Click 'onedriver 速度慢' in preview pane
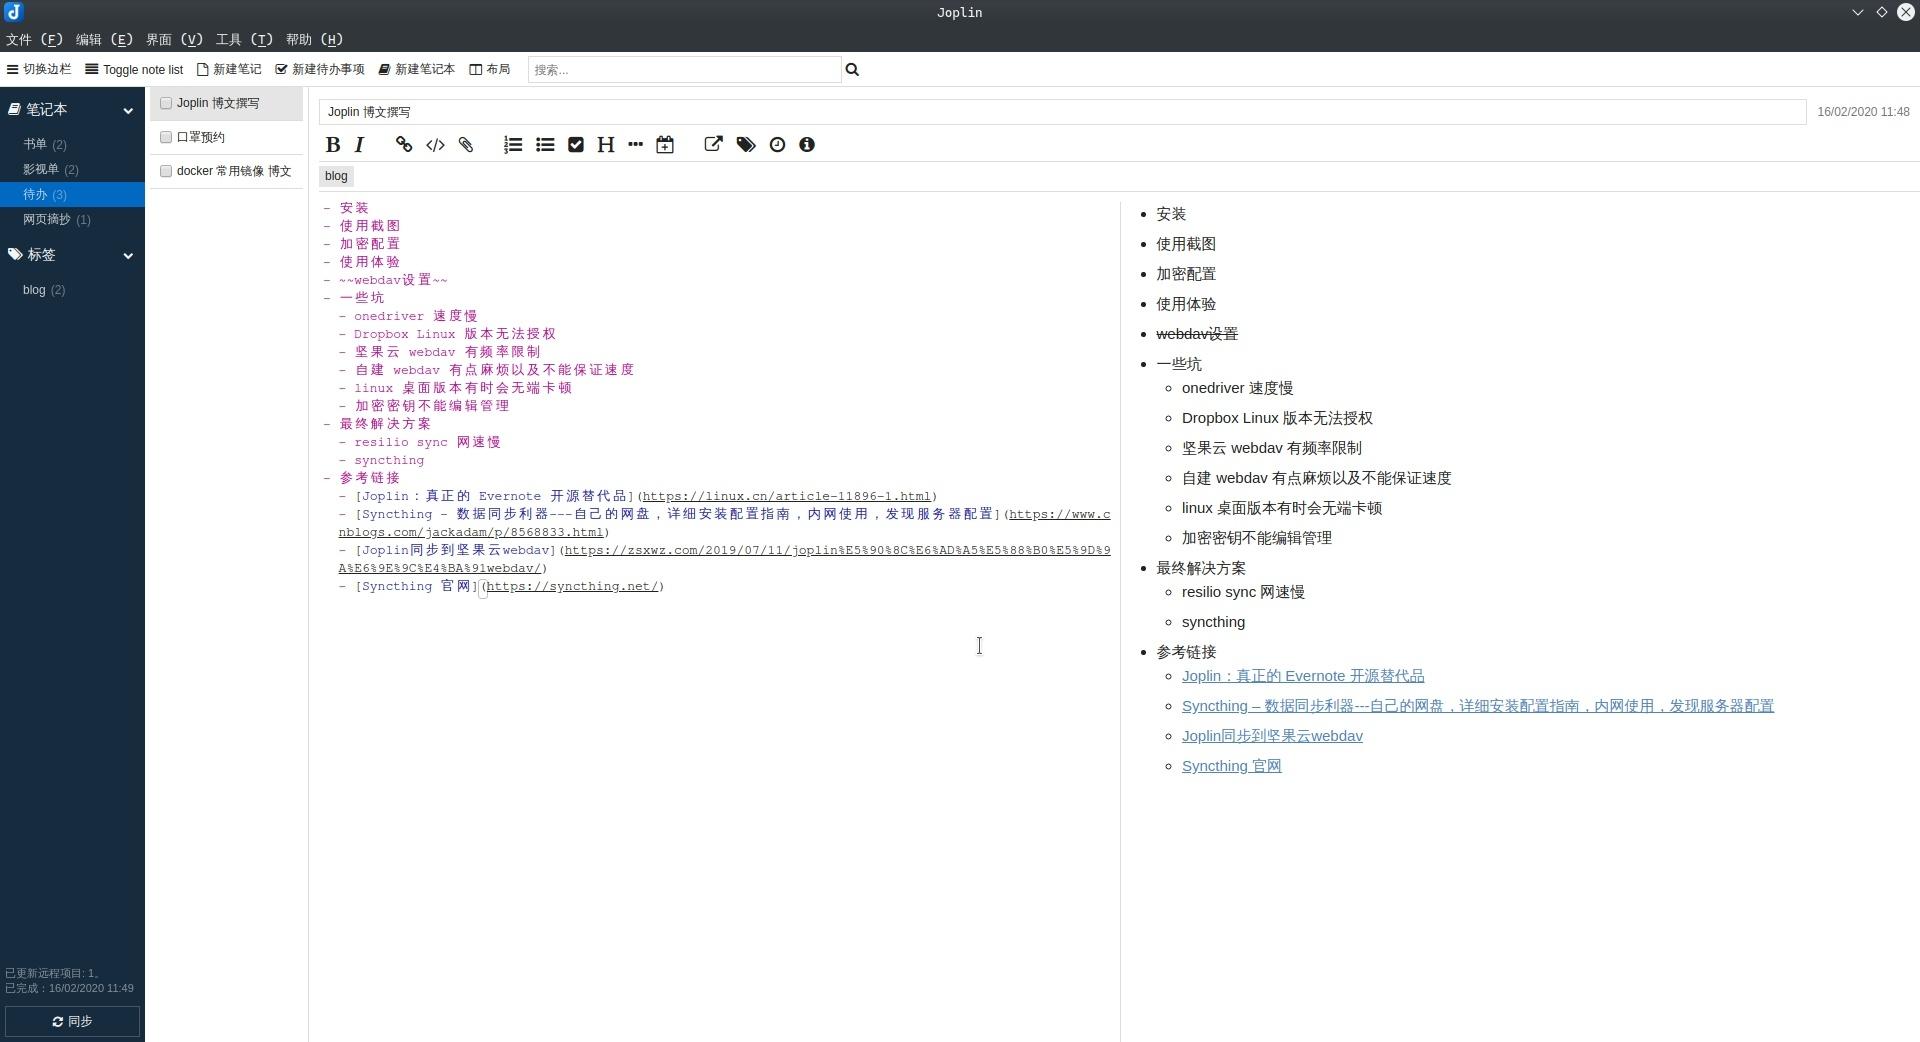This screenshot has height=1042, width=1920. (x=1237, y=388)
